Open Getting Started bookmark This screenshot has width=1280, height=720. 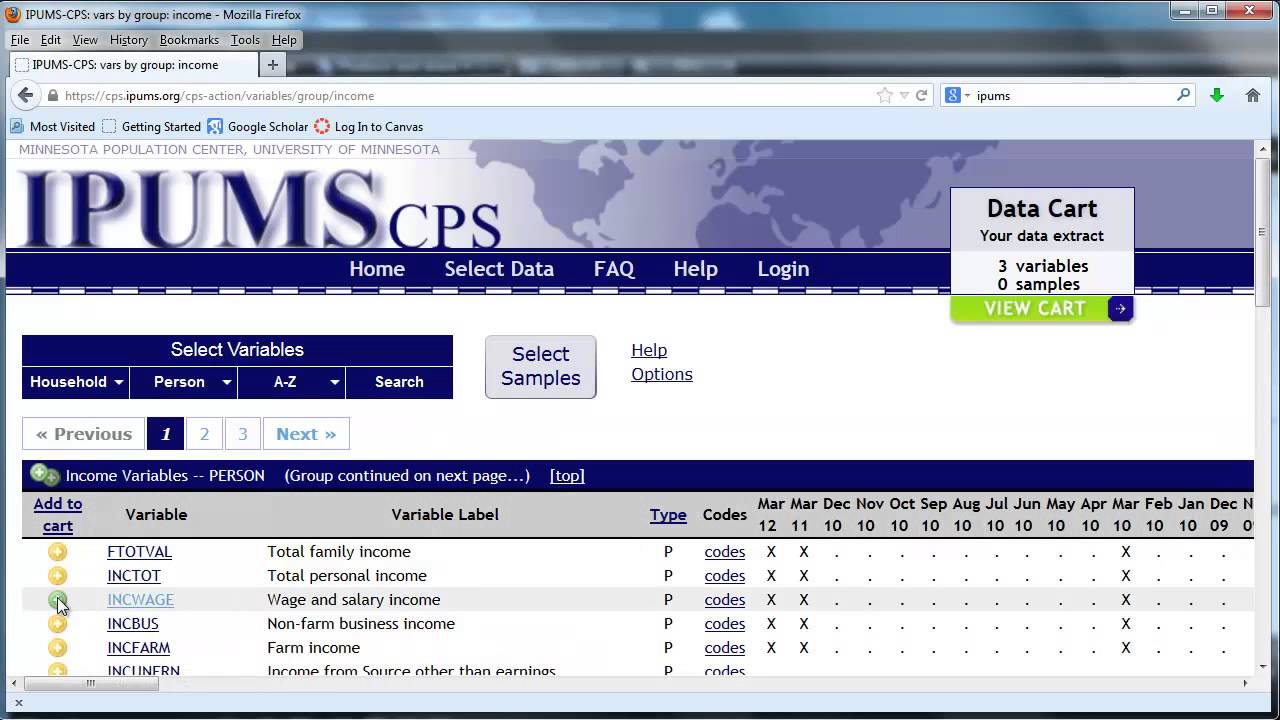pyautogui.click(x=152, y=127)
